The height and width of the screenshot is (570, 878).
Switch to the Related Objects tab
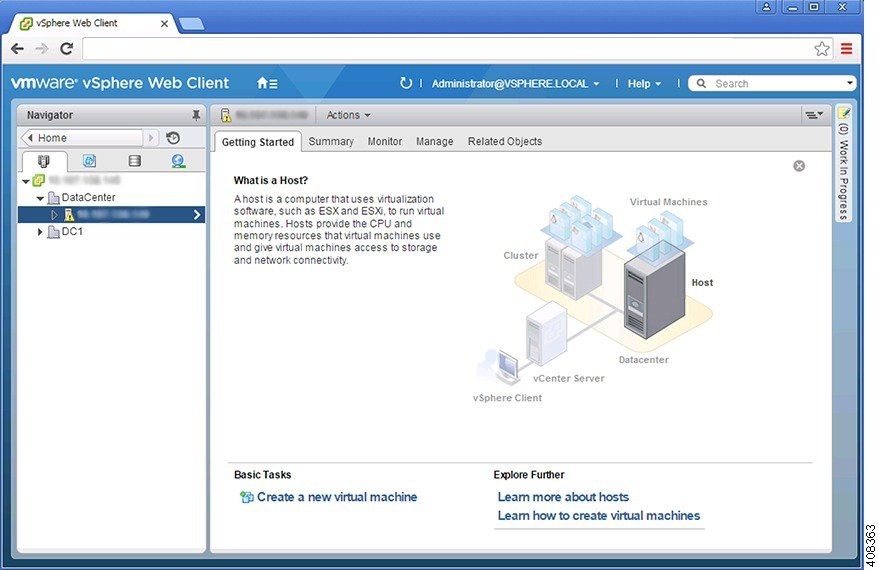[x=505, y=142]
